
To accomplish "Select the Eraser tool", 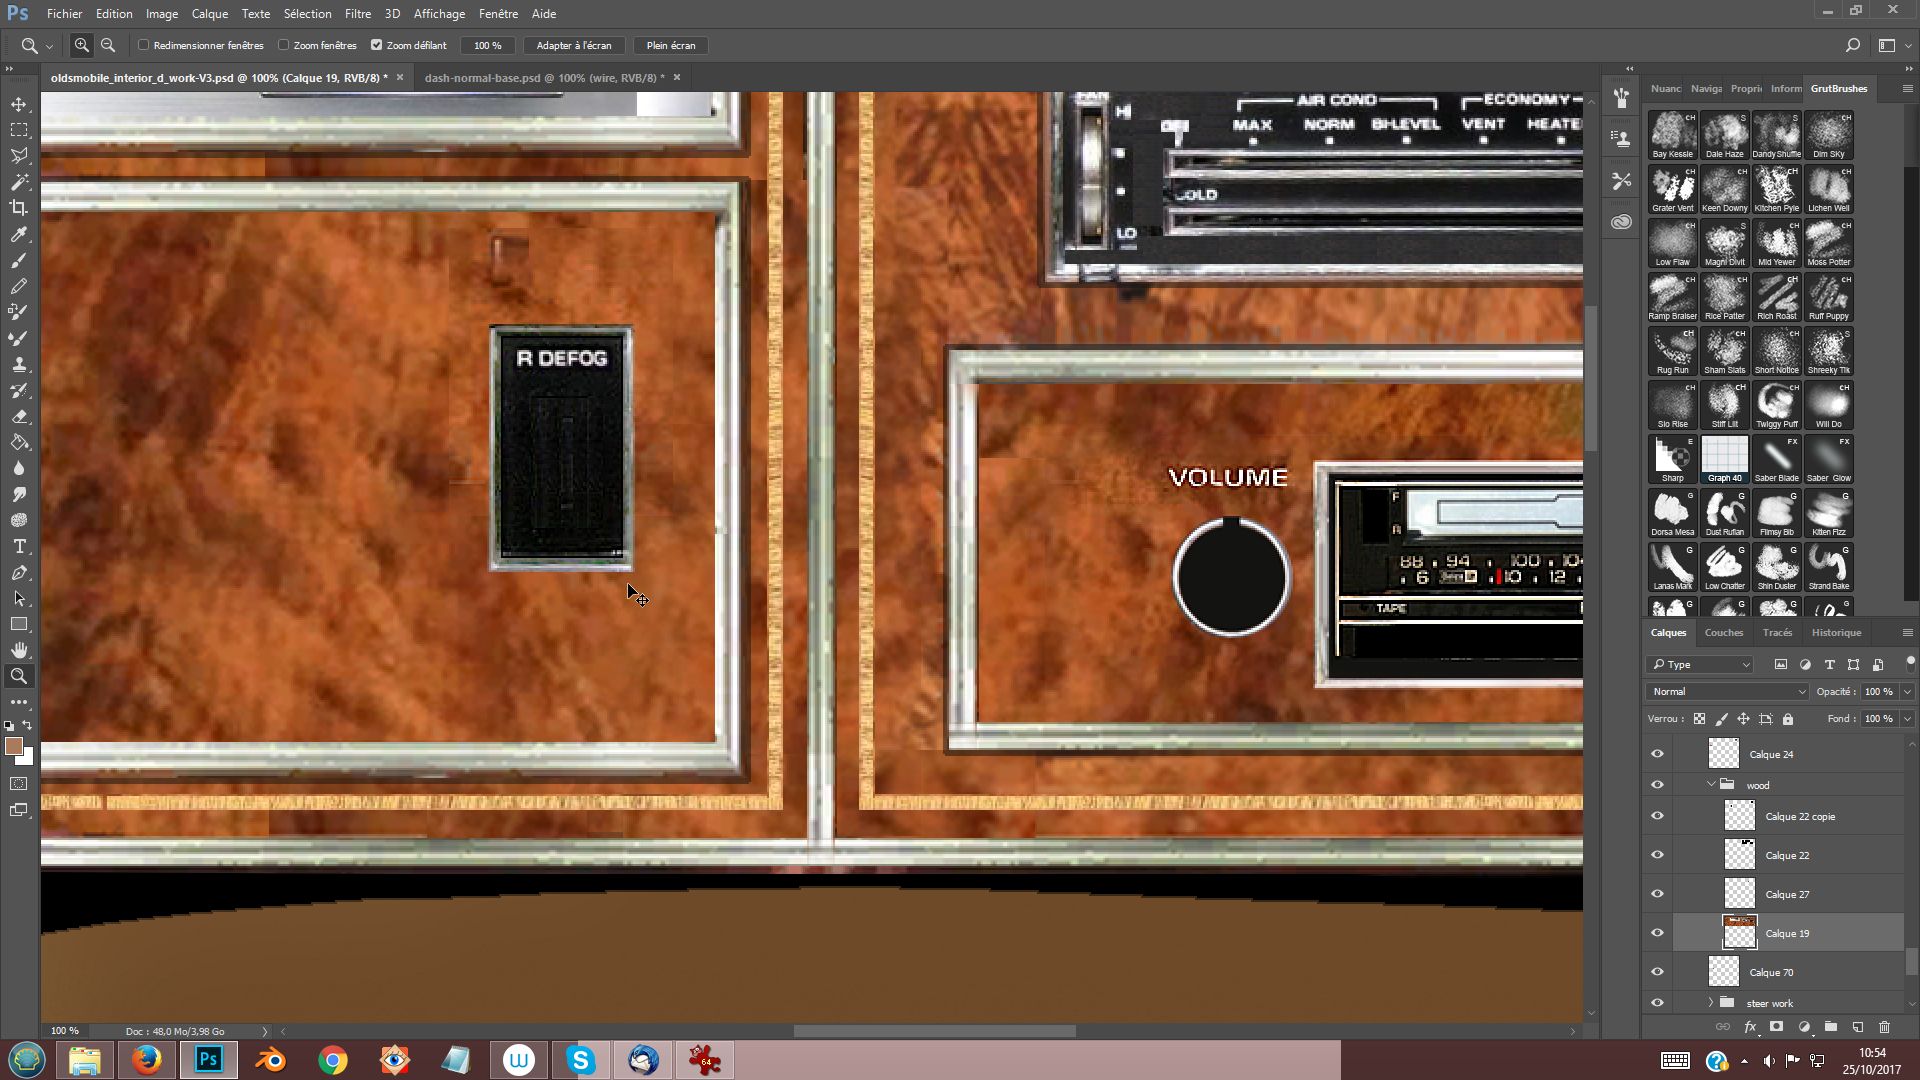I will click(19, 416).
